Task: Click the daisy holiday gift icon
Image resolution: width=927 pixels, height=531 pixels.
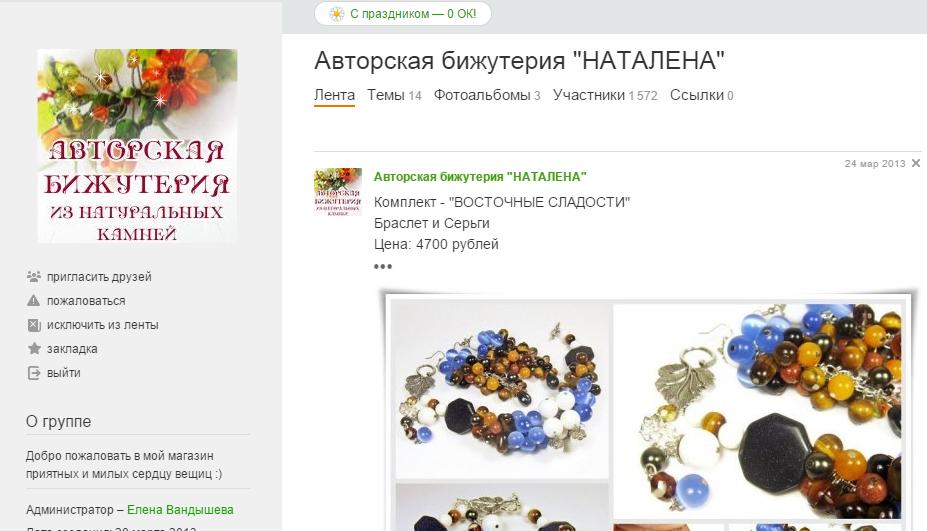Action: click(336, 14)
